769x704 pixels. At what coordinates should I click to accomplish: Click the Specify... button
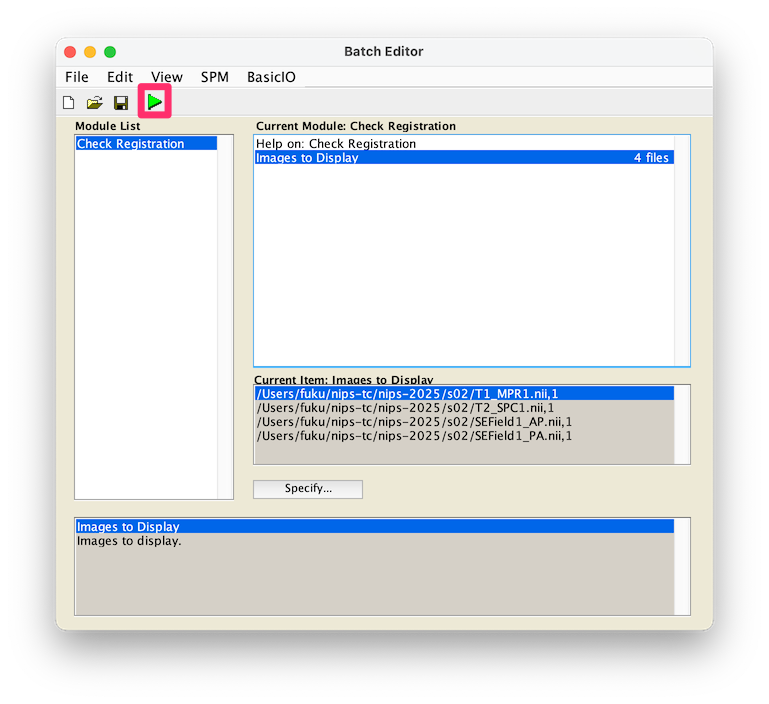(x=308, y=489)
